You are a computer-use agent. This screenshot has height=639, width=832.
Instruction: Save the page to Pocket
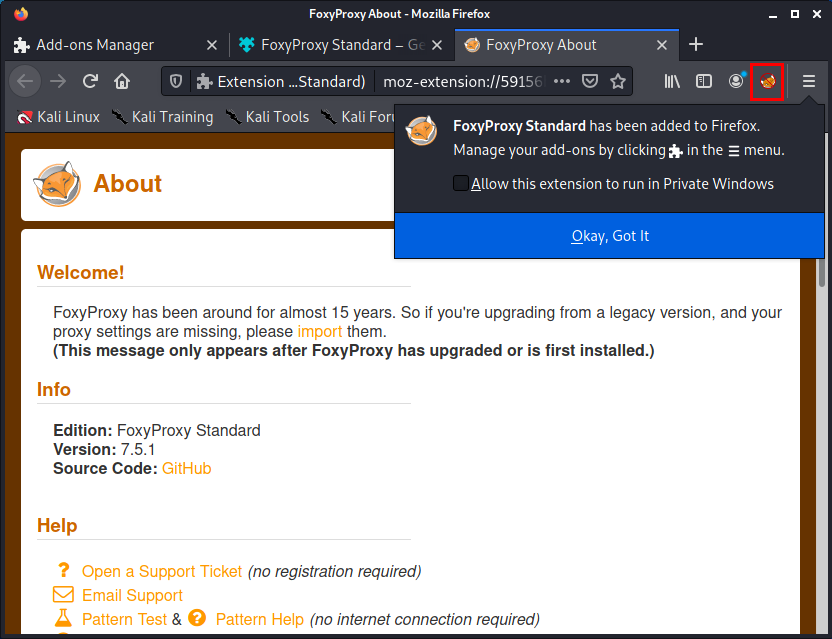pos(590,81)
